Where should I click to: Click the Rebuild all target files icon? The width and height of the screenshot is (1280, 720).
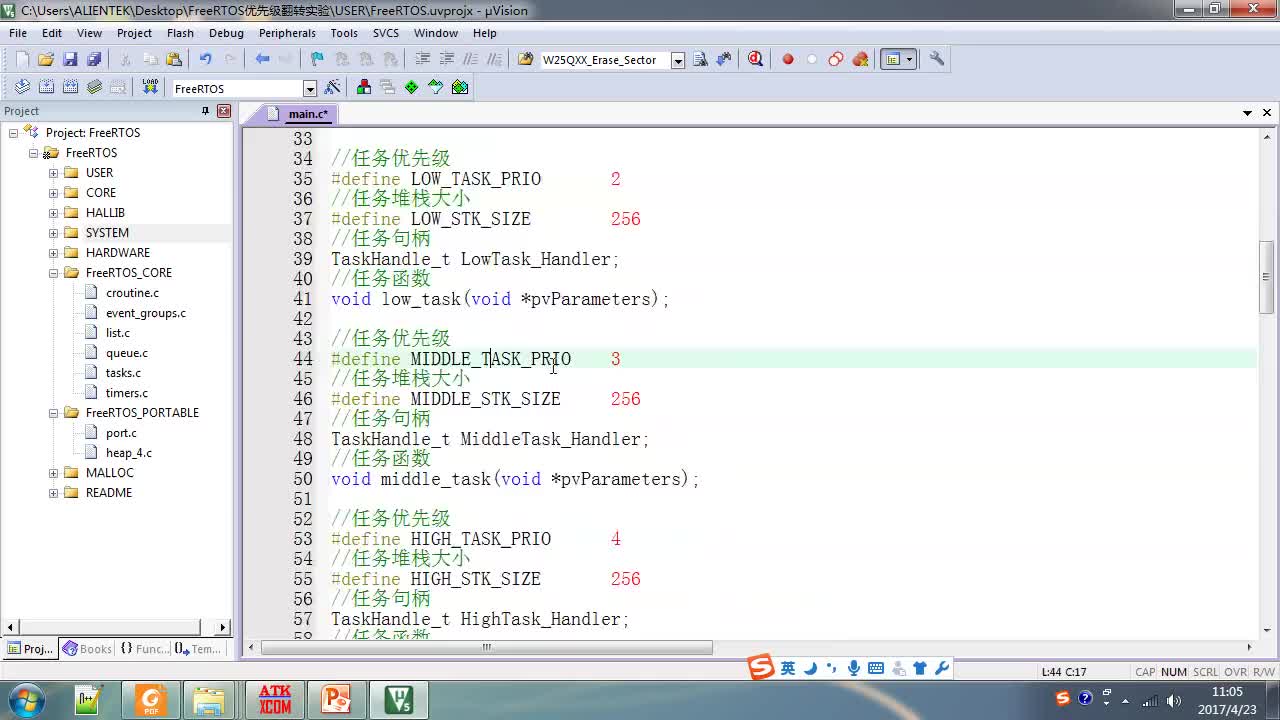point(70,87)
